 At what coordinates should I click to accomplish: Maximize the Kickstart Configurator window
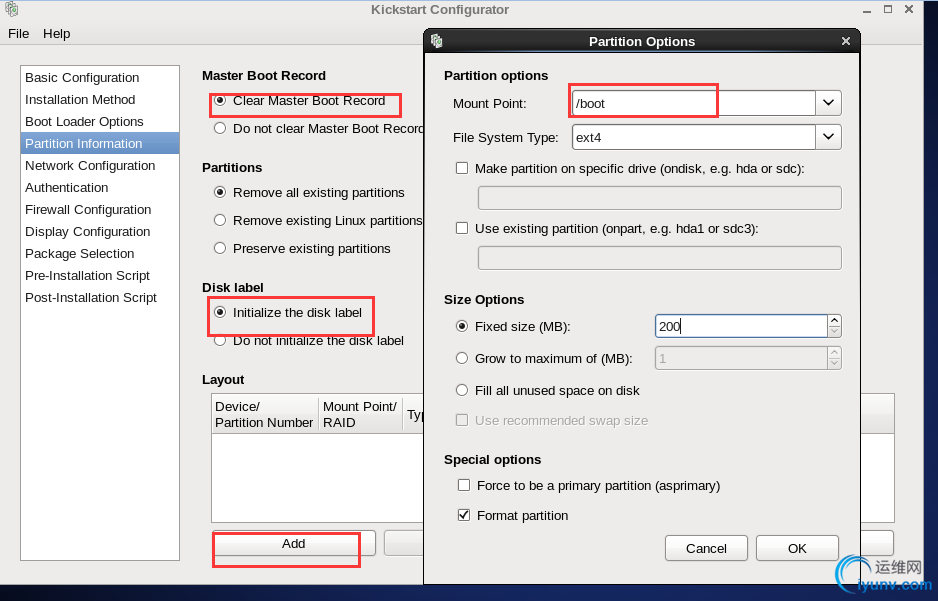tap(888, 10)
